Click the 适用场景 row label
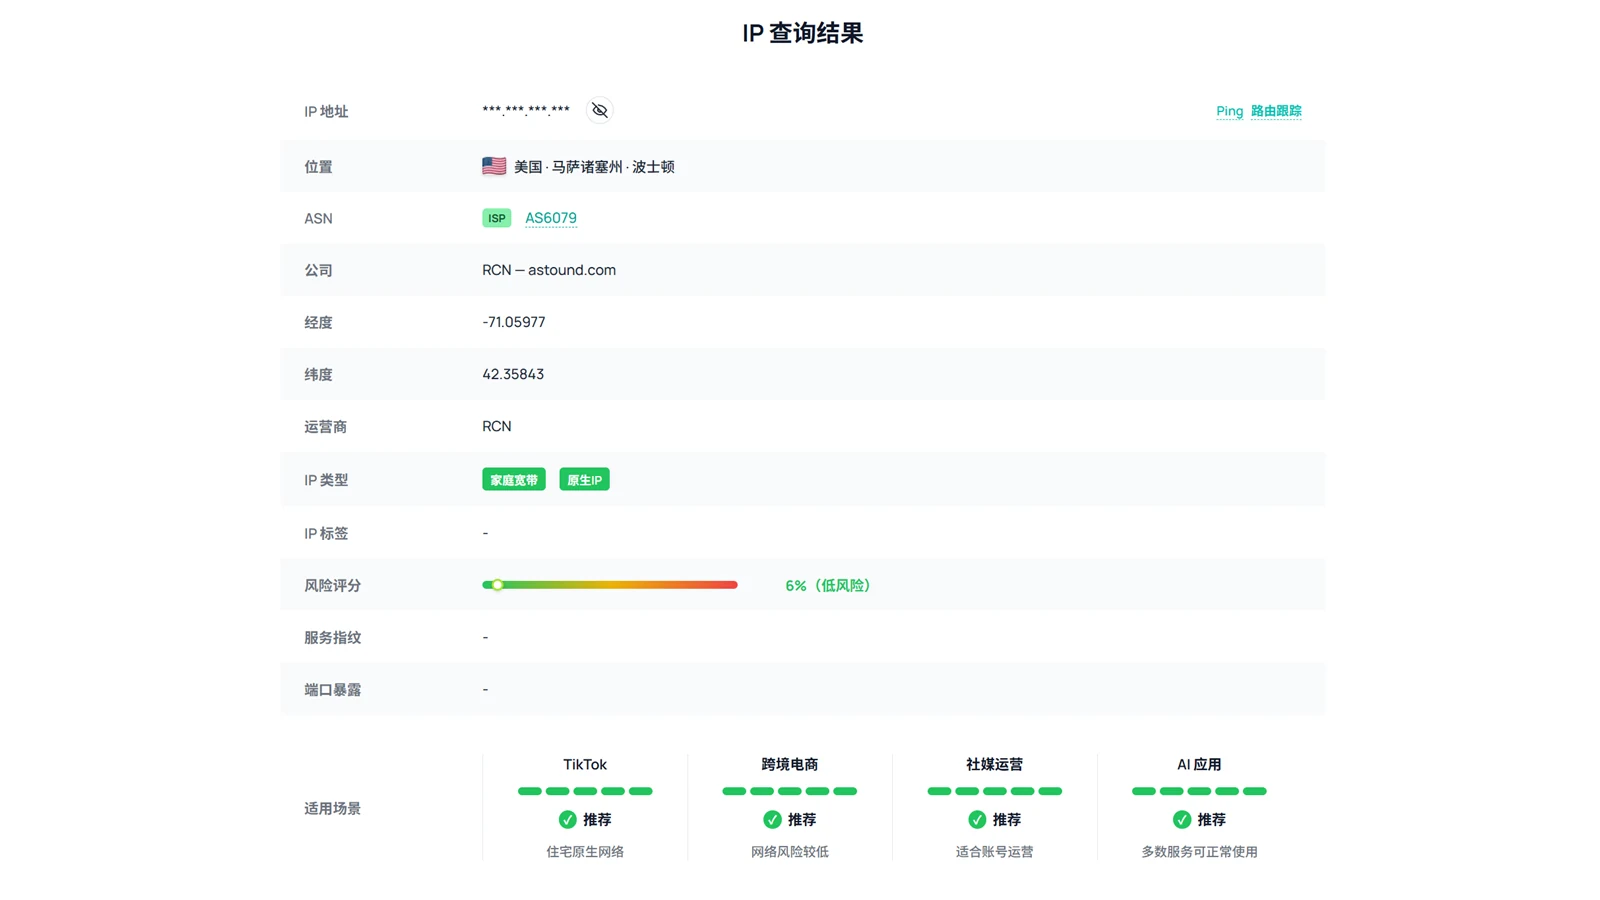 (333, 808)
